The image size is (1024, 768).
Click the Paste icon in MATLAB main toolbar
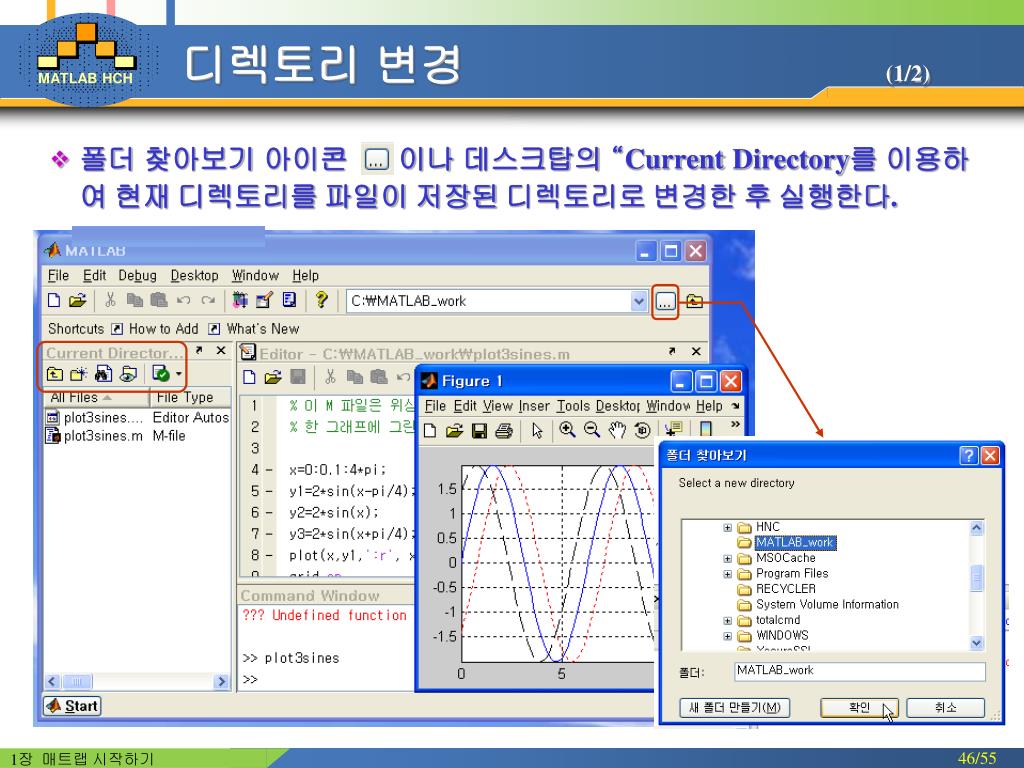(159, 300)
